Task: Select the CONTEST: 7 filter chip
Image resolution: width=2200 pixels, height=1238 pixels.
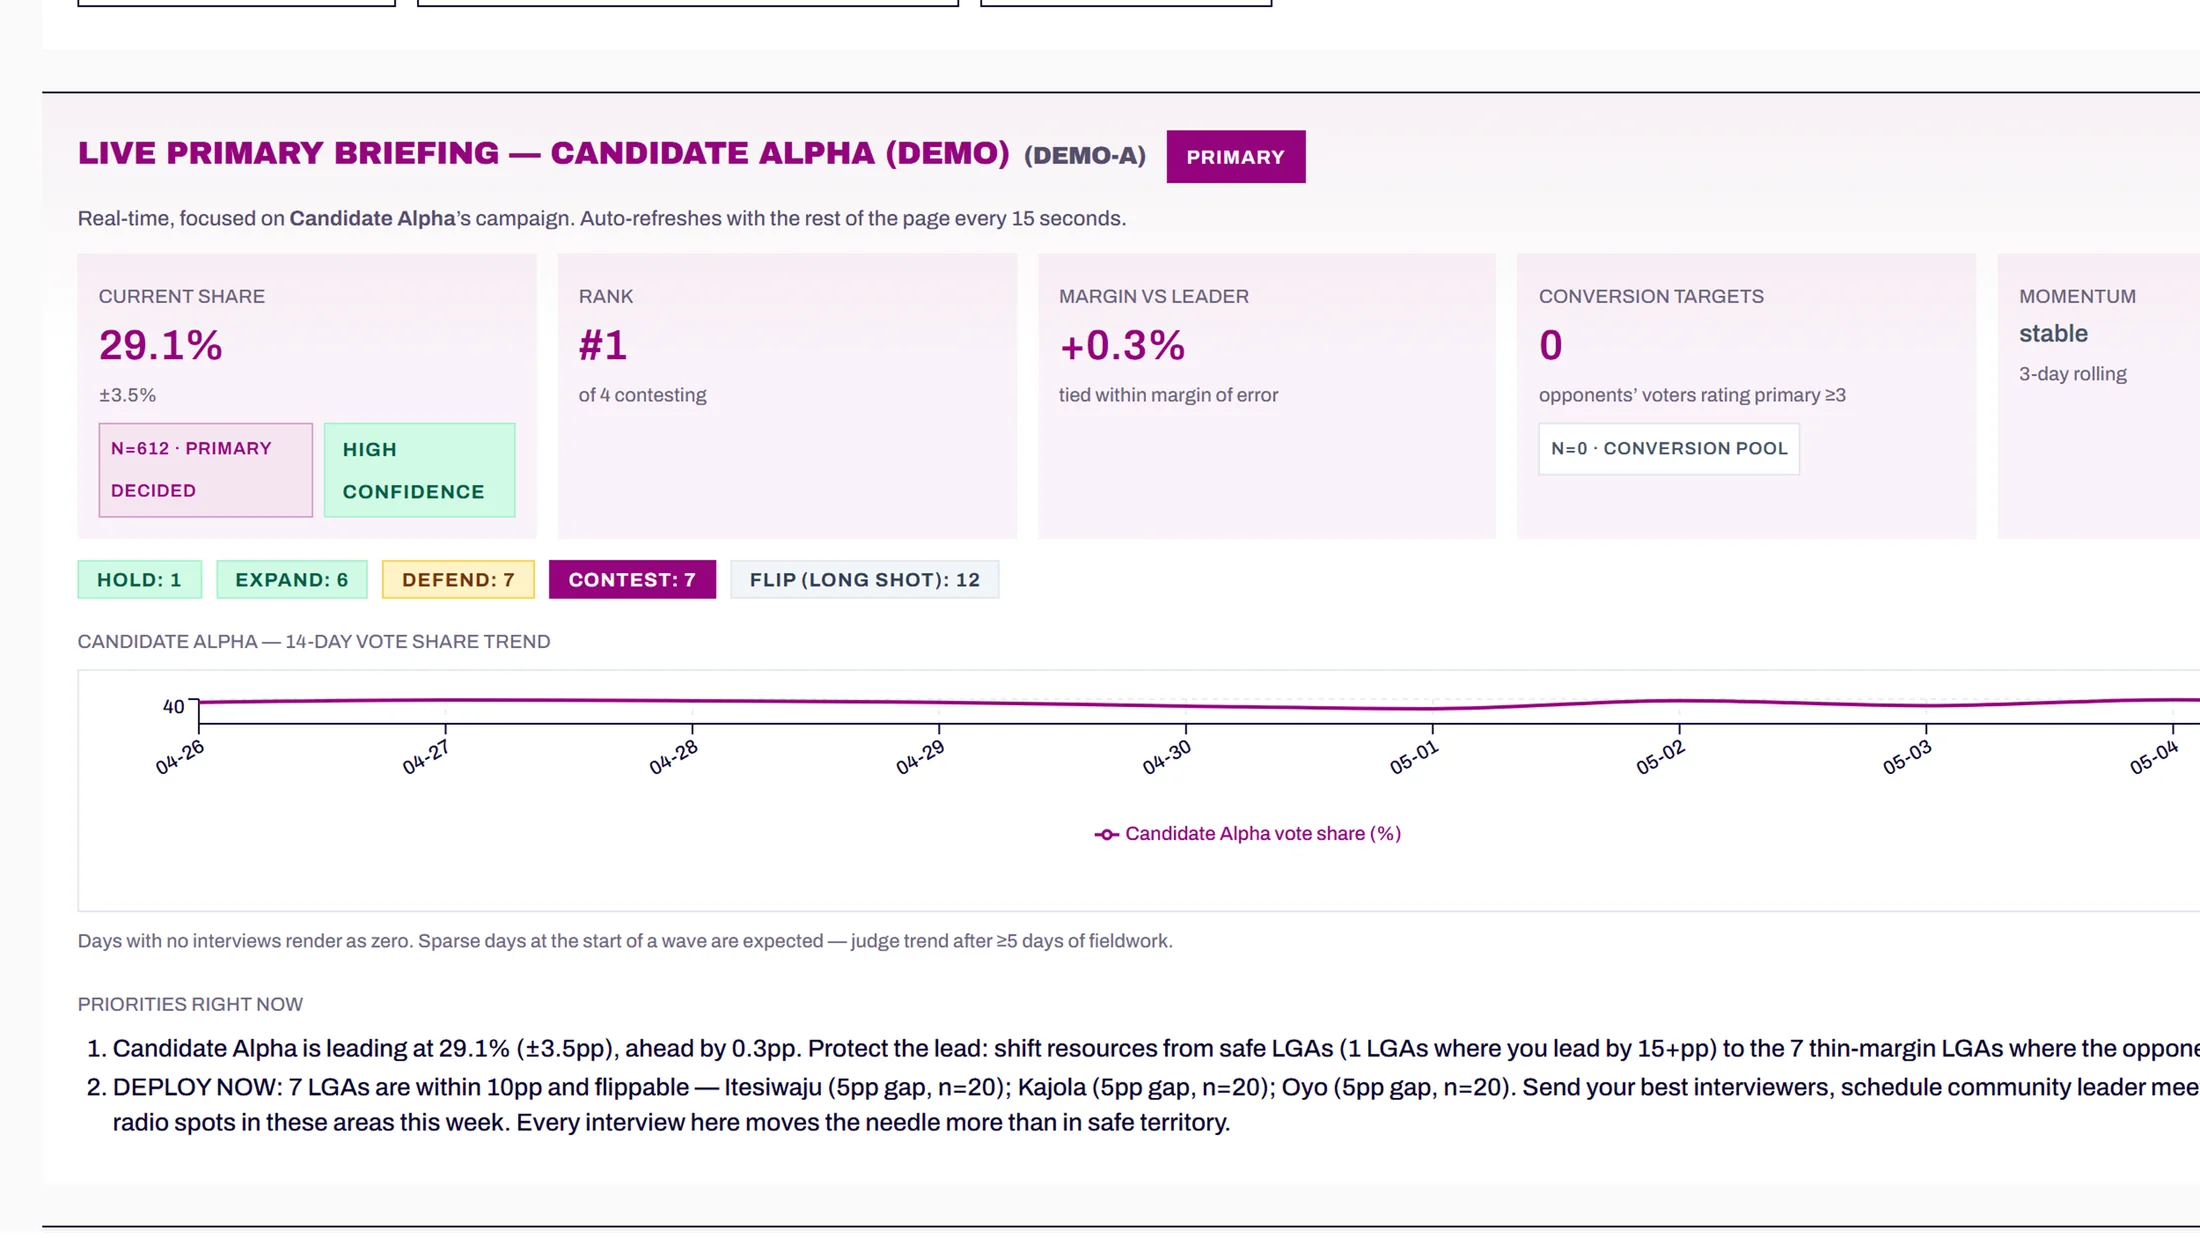Action: click(632, 580)
